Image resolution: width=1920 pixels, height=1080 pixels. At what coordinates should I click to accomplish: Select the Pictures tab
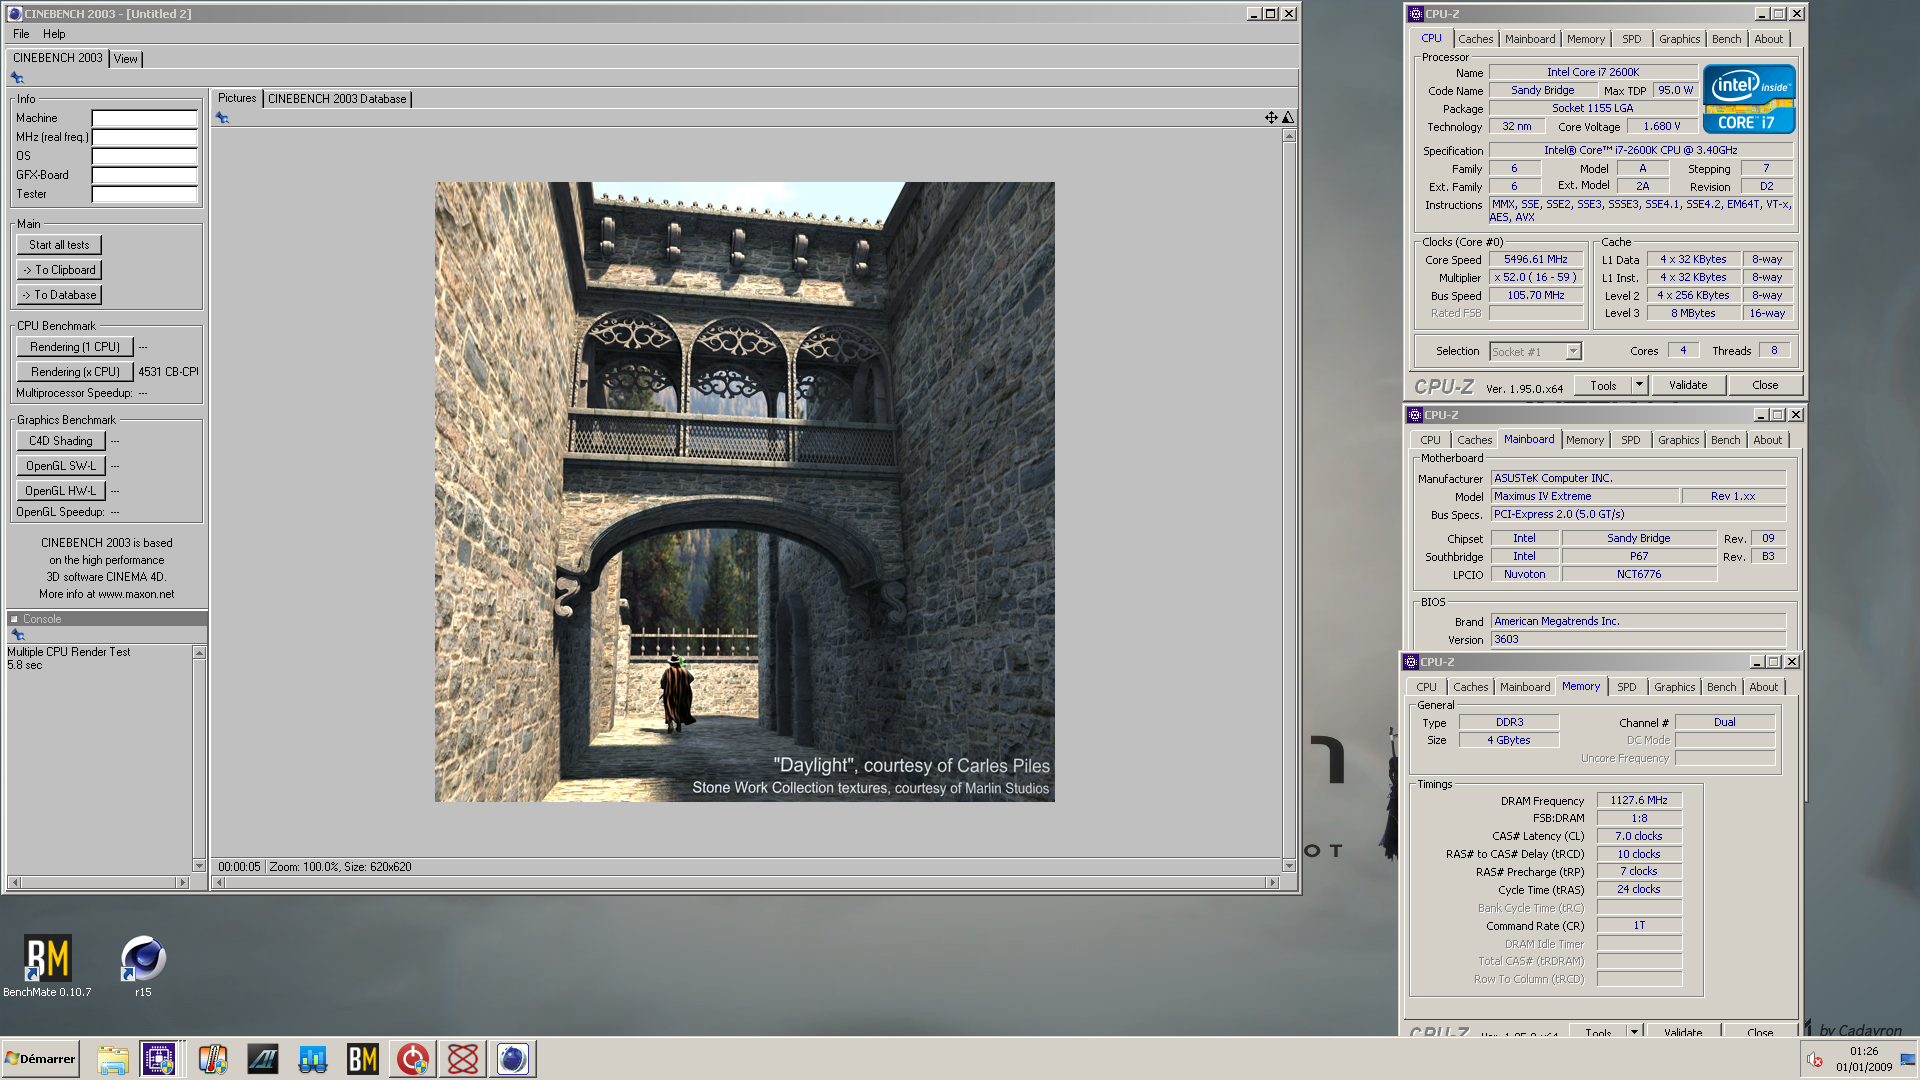coord(237,98)
